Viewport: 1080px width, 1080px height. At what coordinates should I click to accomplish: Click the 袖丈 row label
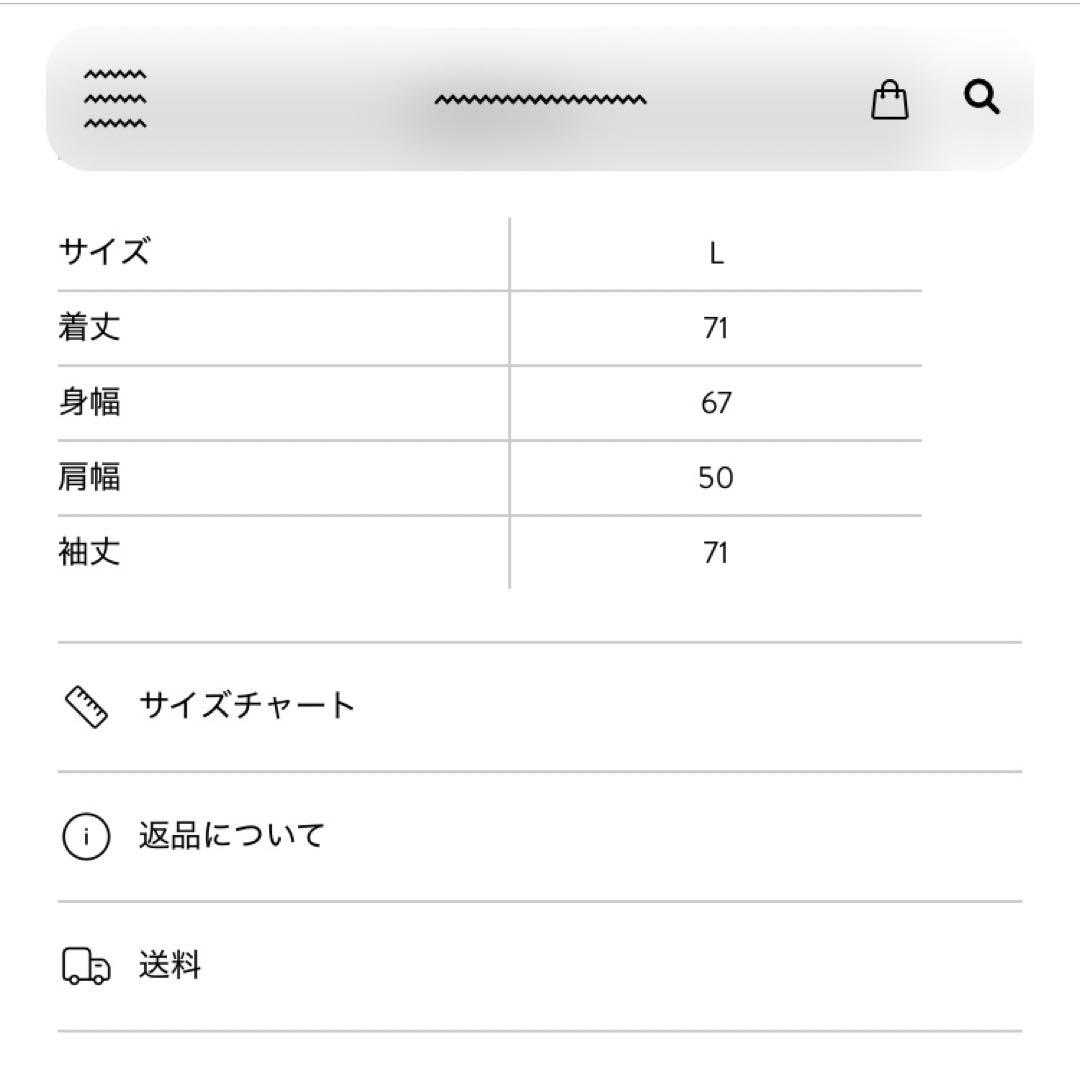(x=90, y=553)
